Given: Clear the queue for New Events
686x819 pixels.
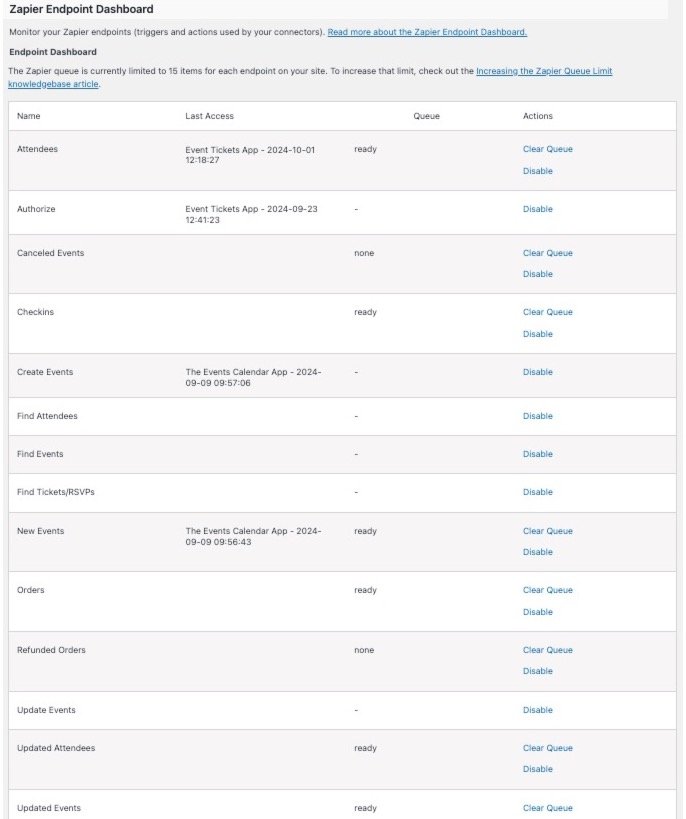Looking at the screenshot, I should pyautogui.click(x=546, y=531).
